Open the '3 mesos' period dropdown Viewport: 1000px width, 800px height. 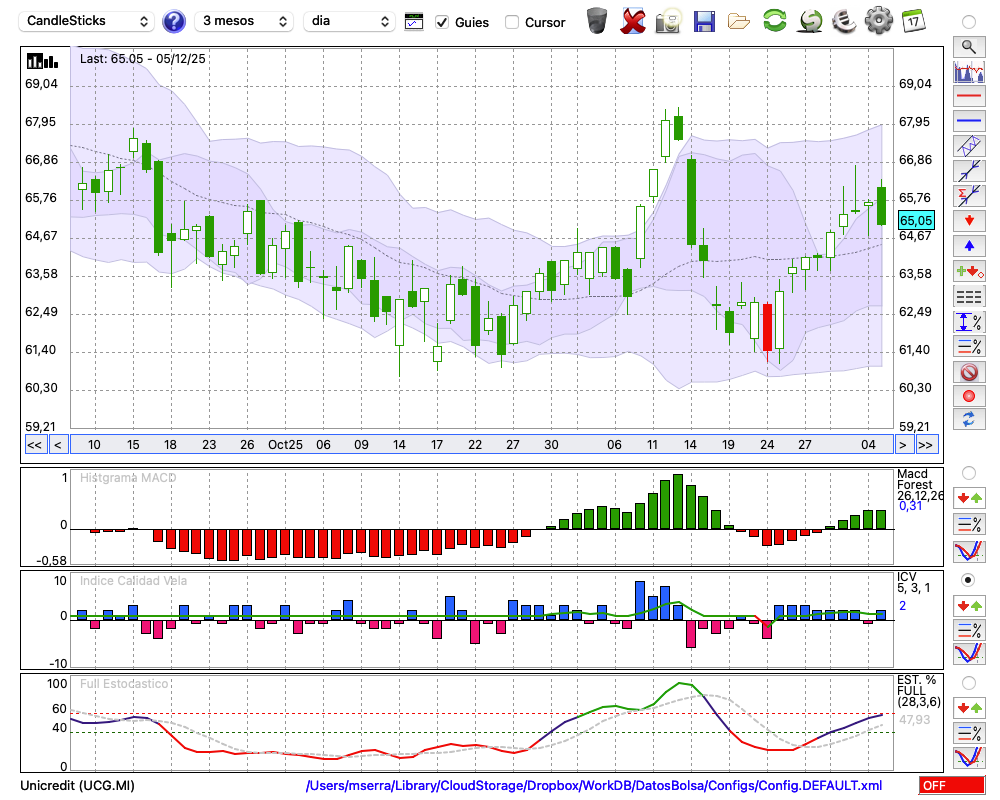coord(244,21)
